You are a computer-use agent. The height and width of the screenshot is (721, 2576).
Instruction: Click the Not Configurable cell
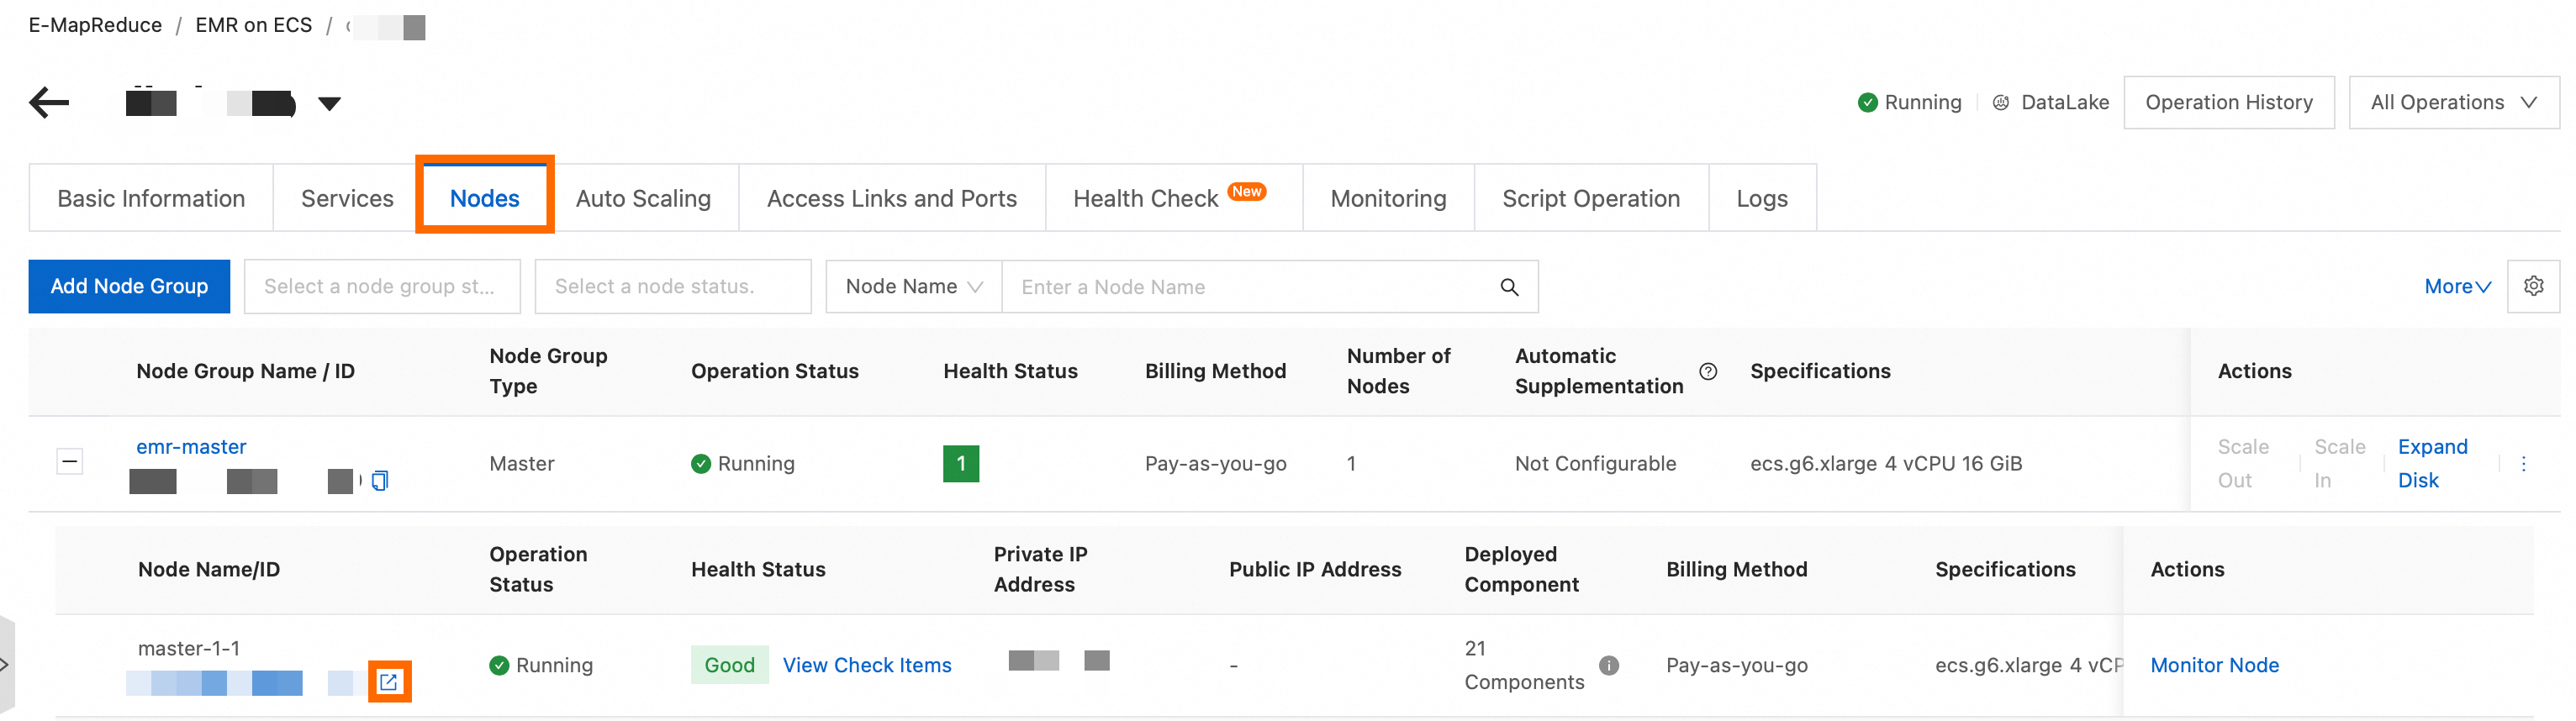coord(1595,463)
